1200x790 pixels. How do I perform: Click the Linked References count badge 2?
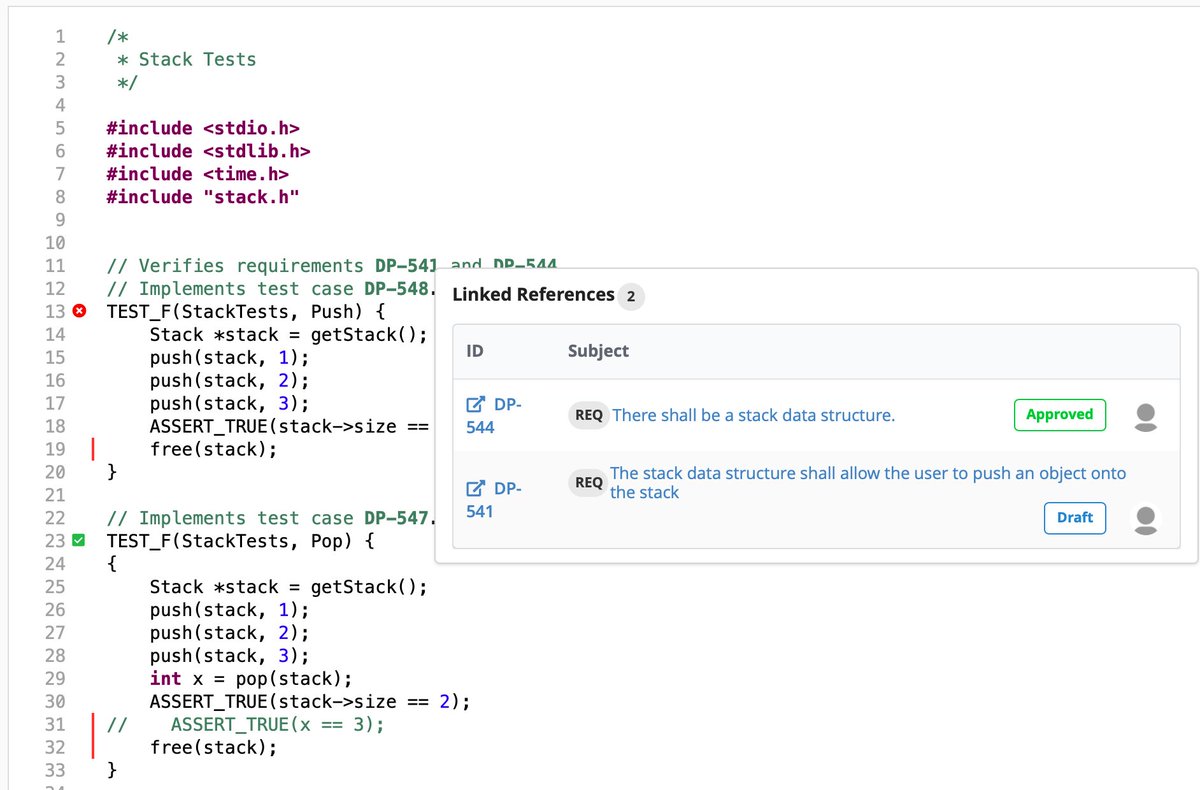point(630,296)
